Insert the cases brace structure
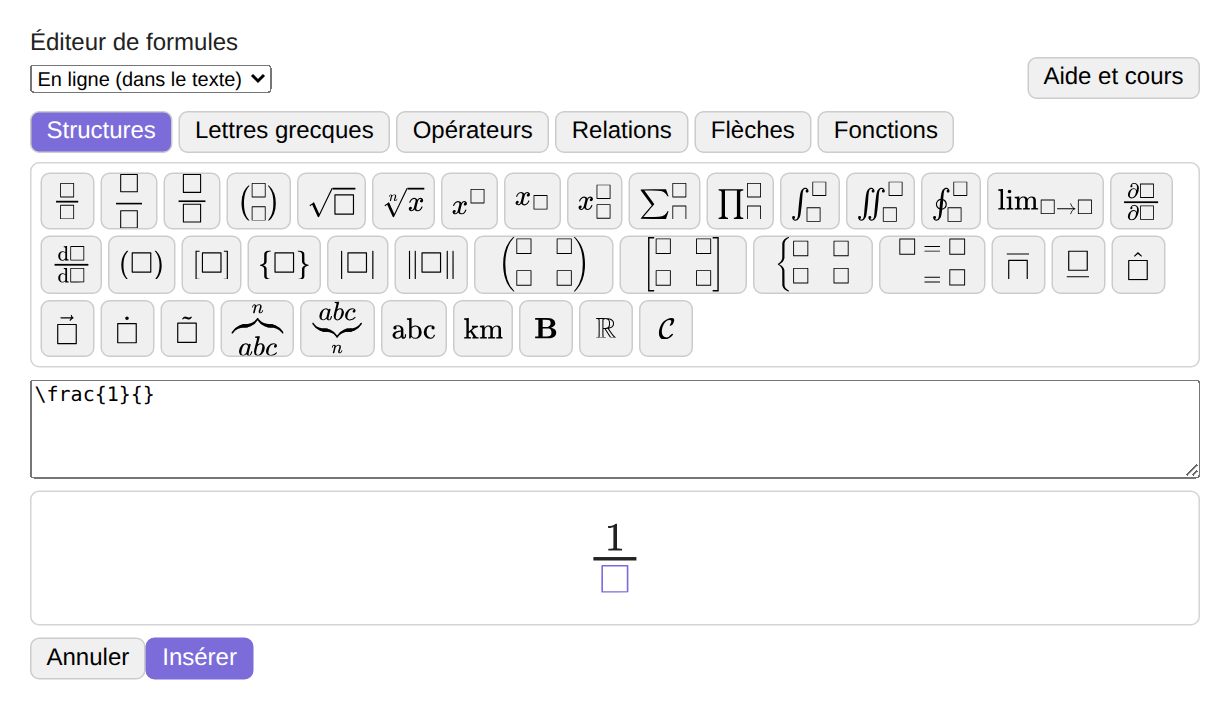Image resolution: width=1230 pixels, height=710 pixels. click(813, 265)
